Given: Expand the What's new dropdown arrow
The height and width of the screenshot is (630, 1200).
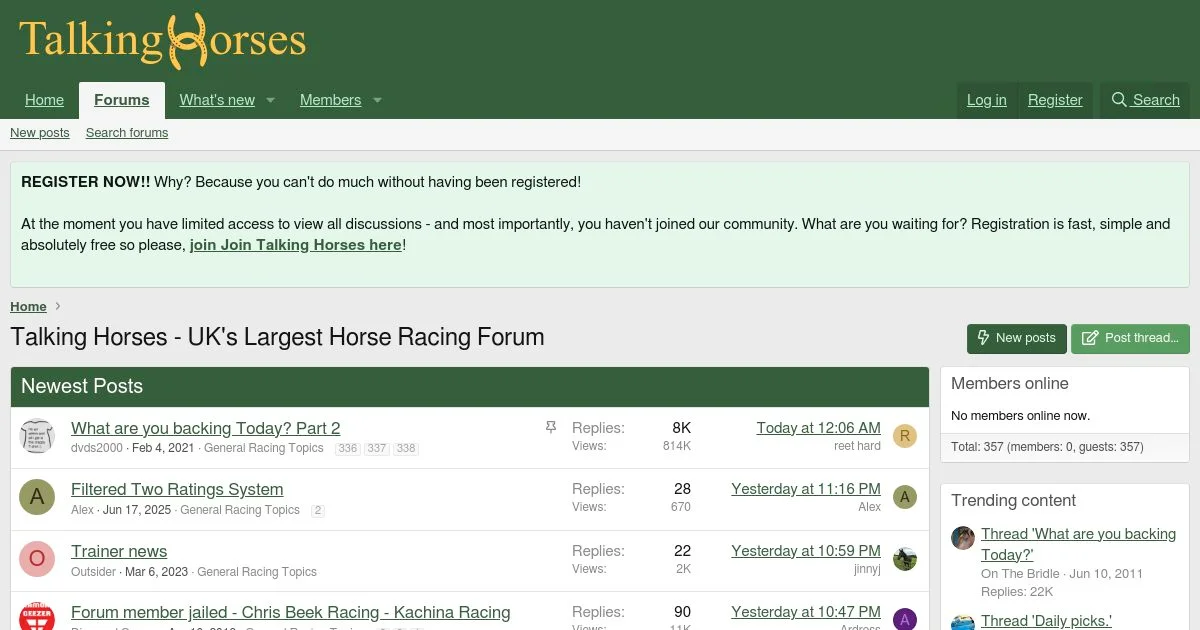Looking at the screenshot, I should coord(270,100).
